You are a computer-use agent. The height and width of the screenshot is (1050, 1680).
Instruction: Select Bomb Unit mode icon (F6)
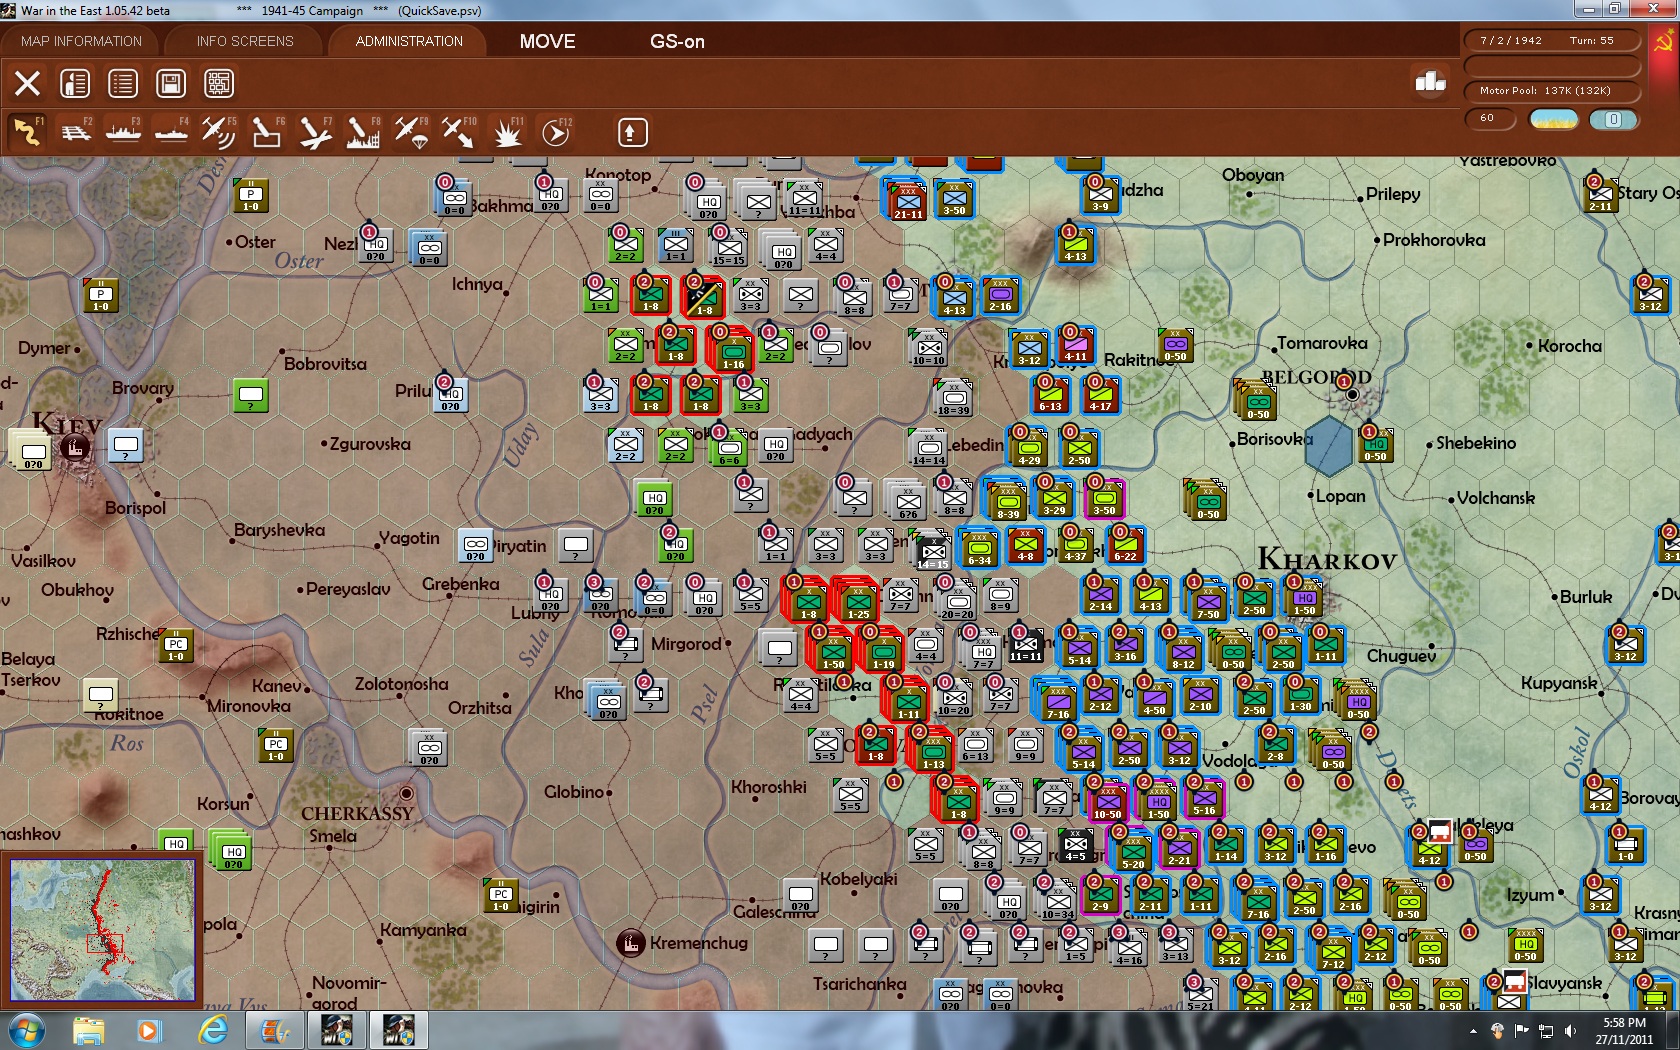(267, 132)
